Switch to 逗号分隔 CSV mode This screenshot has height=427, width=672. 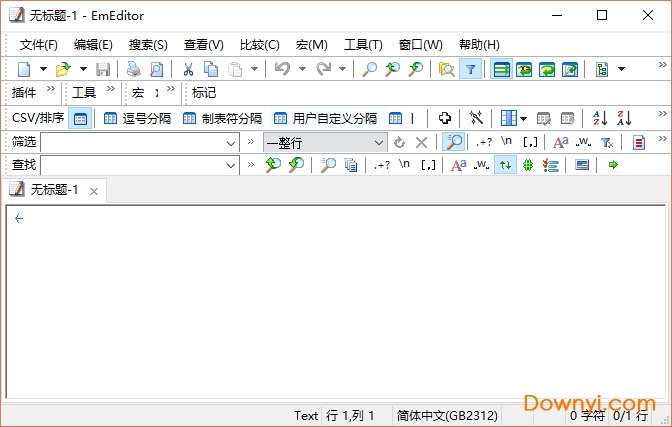[138, 118]
